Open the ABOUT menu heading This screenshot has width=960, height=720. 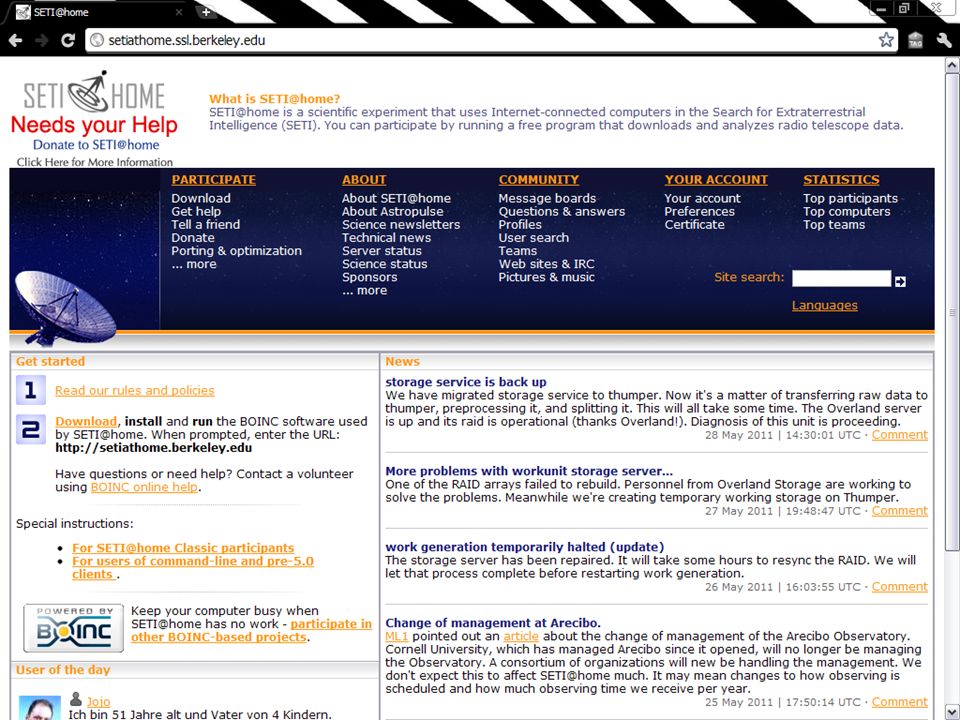[364, 180]
